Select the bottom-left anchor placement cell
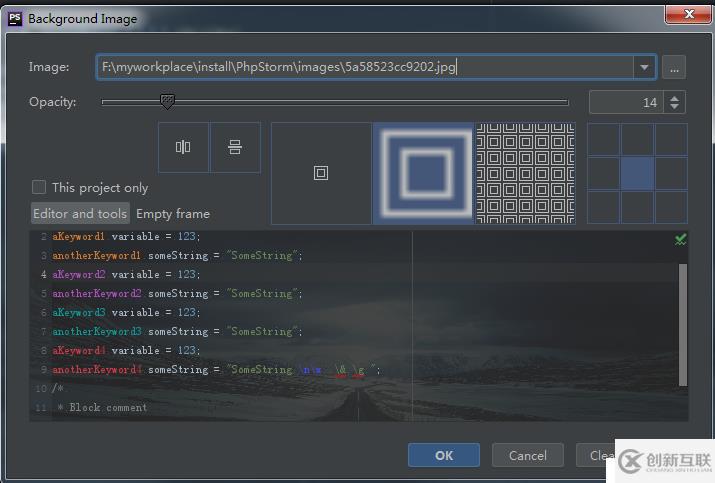This screenshot has width=715, height=483. coord(603,207)
